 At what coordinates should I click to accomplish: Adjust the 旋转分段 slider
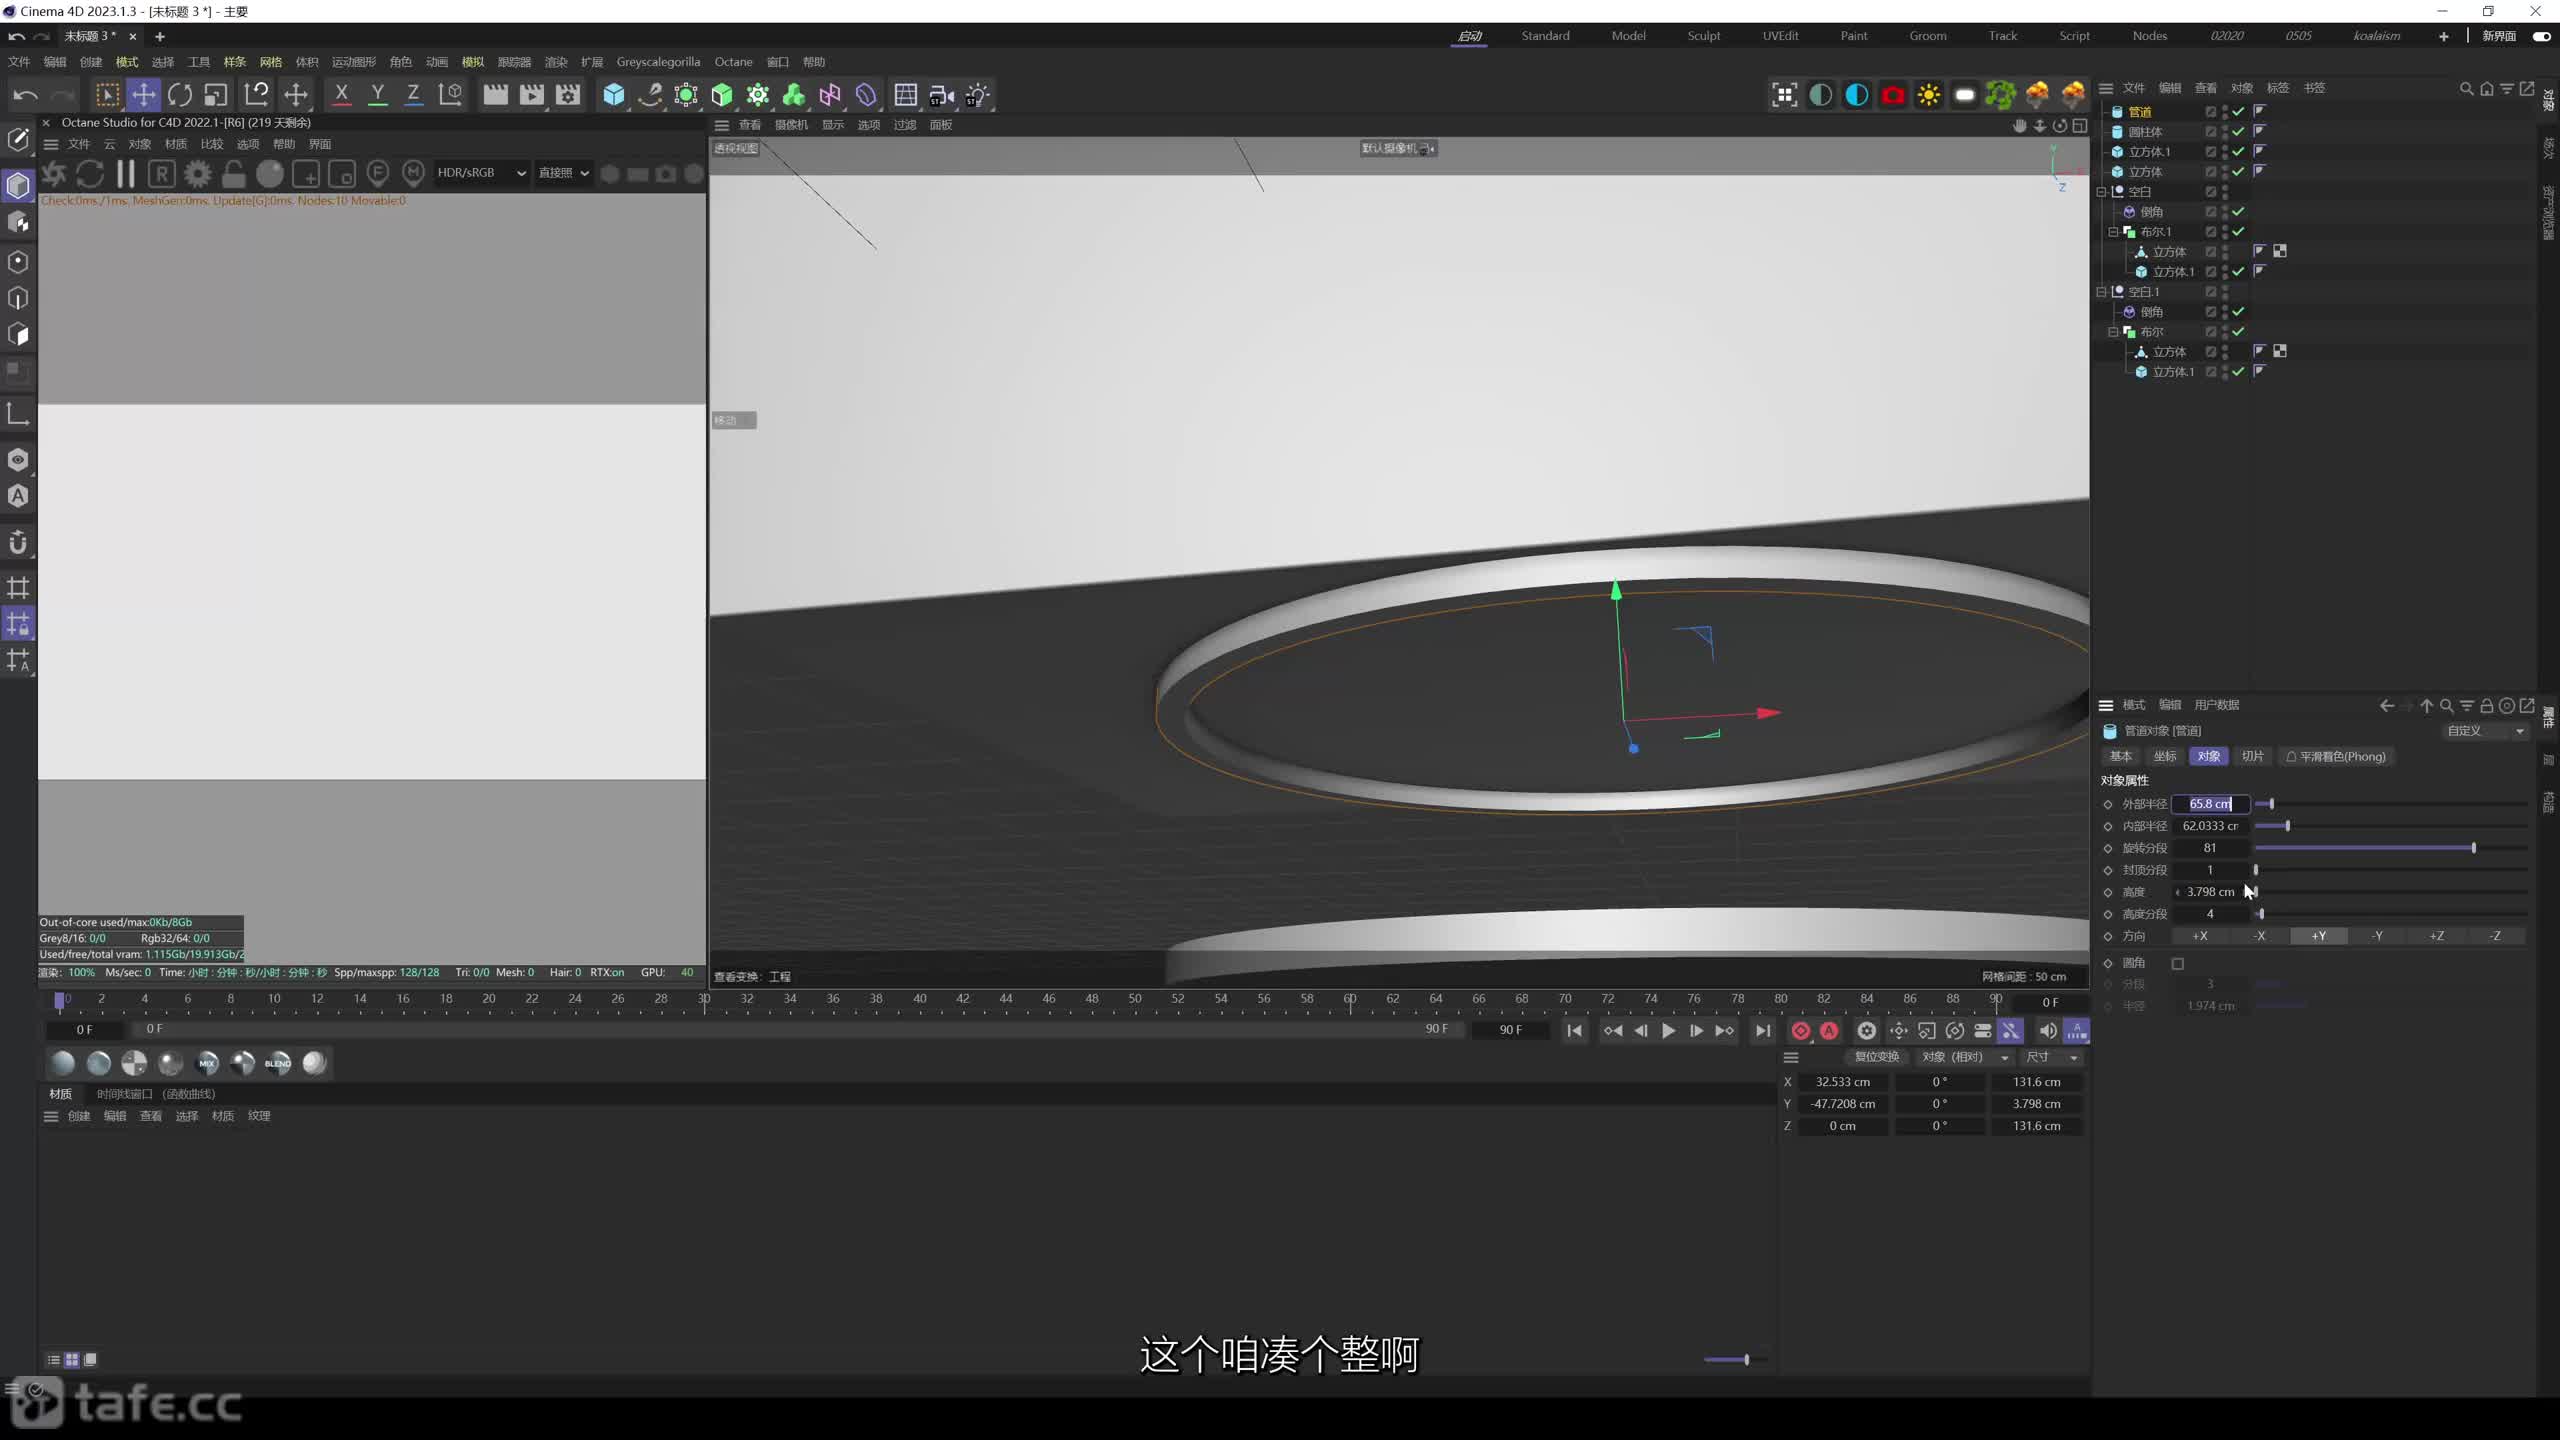click(x=2391, y=848)
